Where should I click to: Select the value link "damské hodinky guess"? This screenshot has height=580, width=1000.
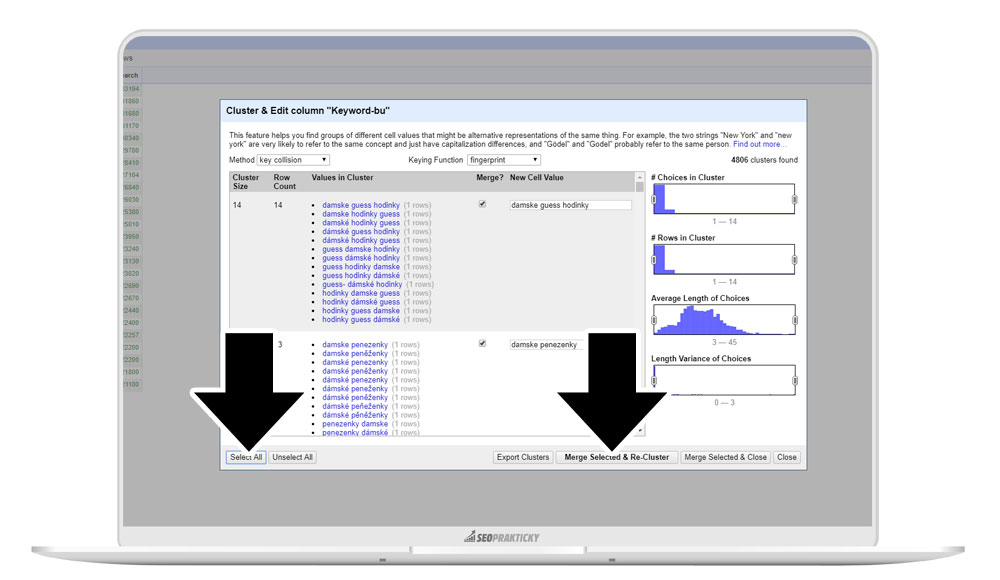click(x=361, y=223)
